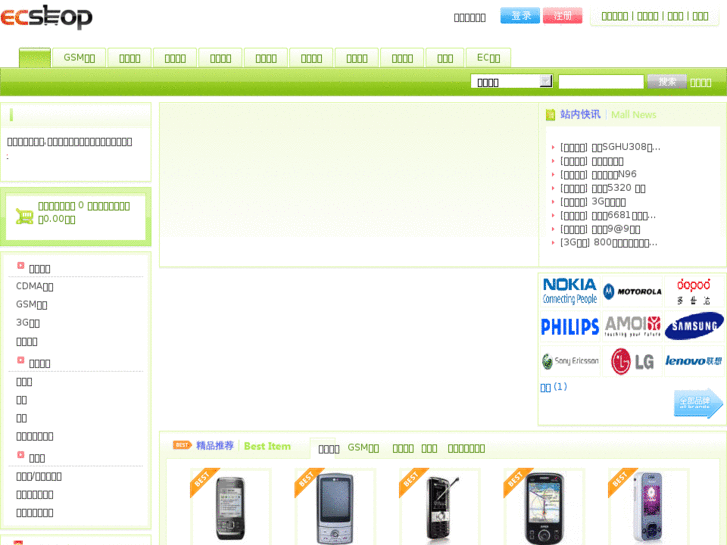The width and height of the screenshot is (727, 545).
Task: Open the EC tab in main navigation
Action: (488, 58)
